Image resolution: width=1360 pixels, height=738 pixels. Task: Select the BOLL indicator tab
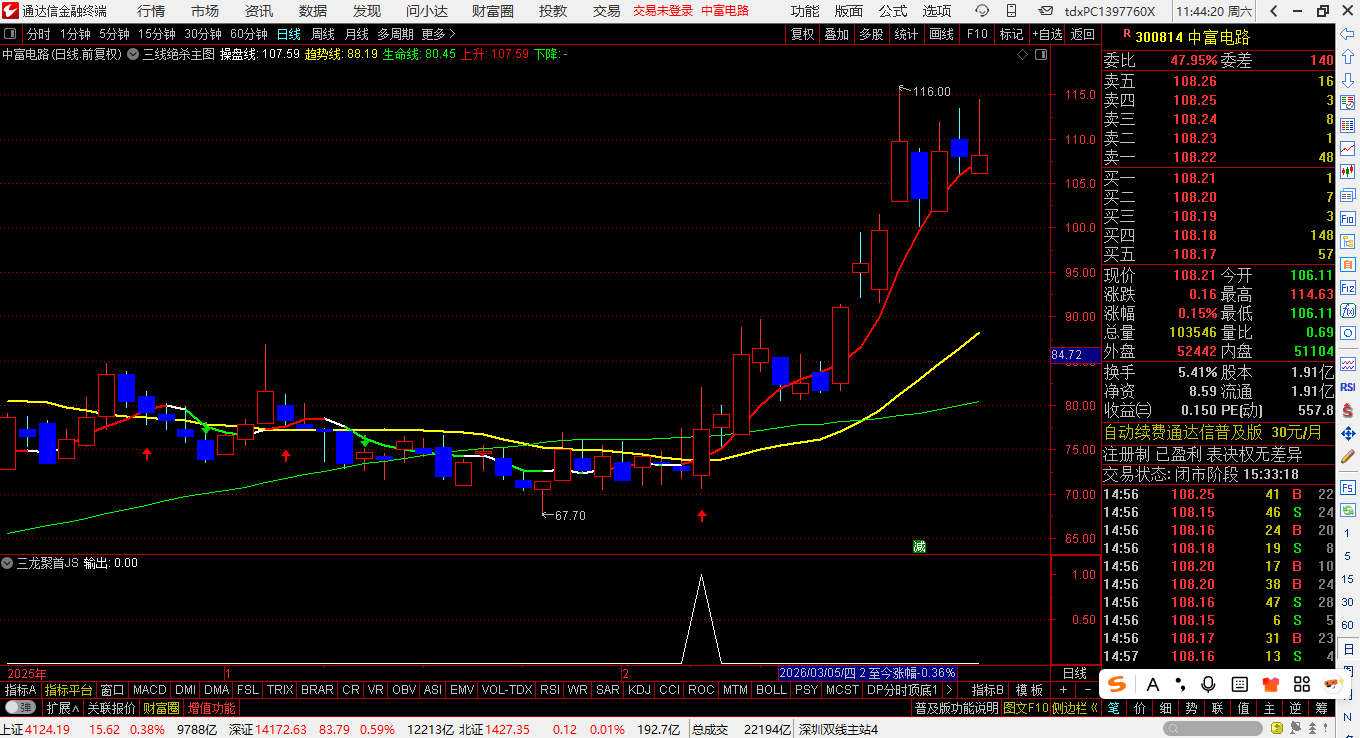click(771, 690)
